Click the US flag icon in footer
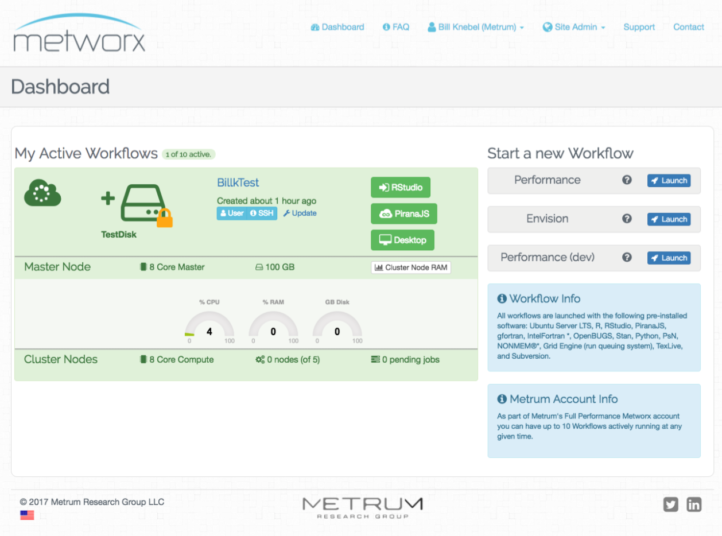The image size is (722, 536). (x=27, y=515)
